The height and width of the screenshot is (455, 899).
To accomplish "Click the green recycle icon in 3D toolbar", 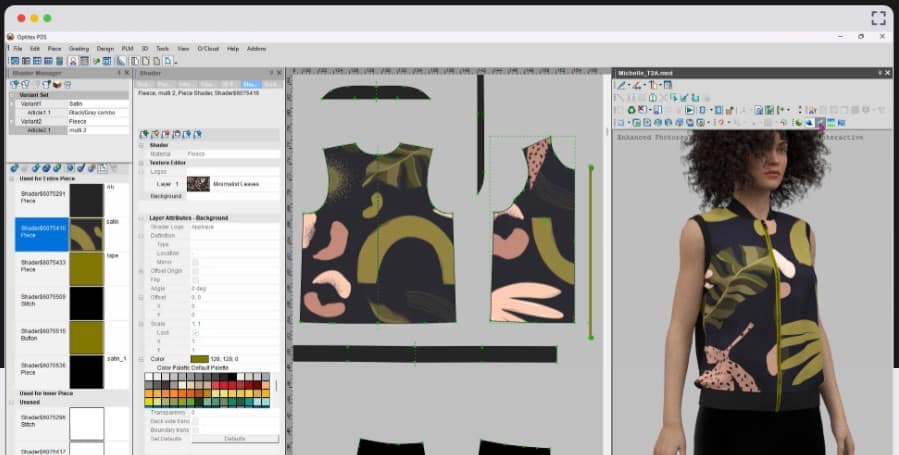I will tap(631, 110).
